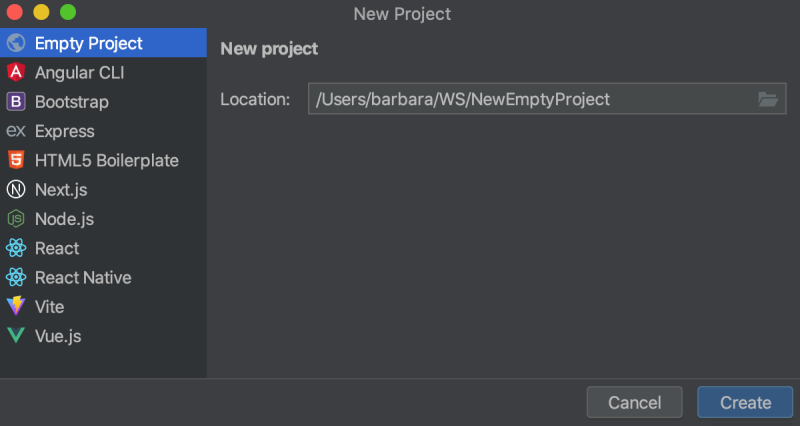Click the HTML5 Boilerplate shield icon
This screenshot has width=800, height=426.
16,160
